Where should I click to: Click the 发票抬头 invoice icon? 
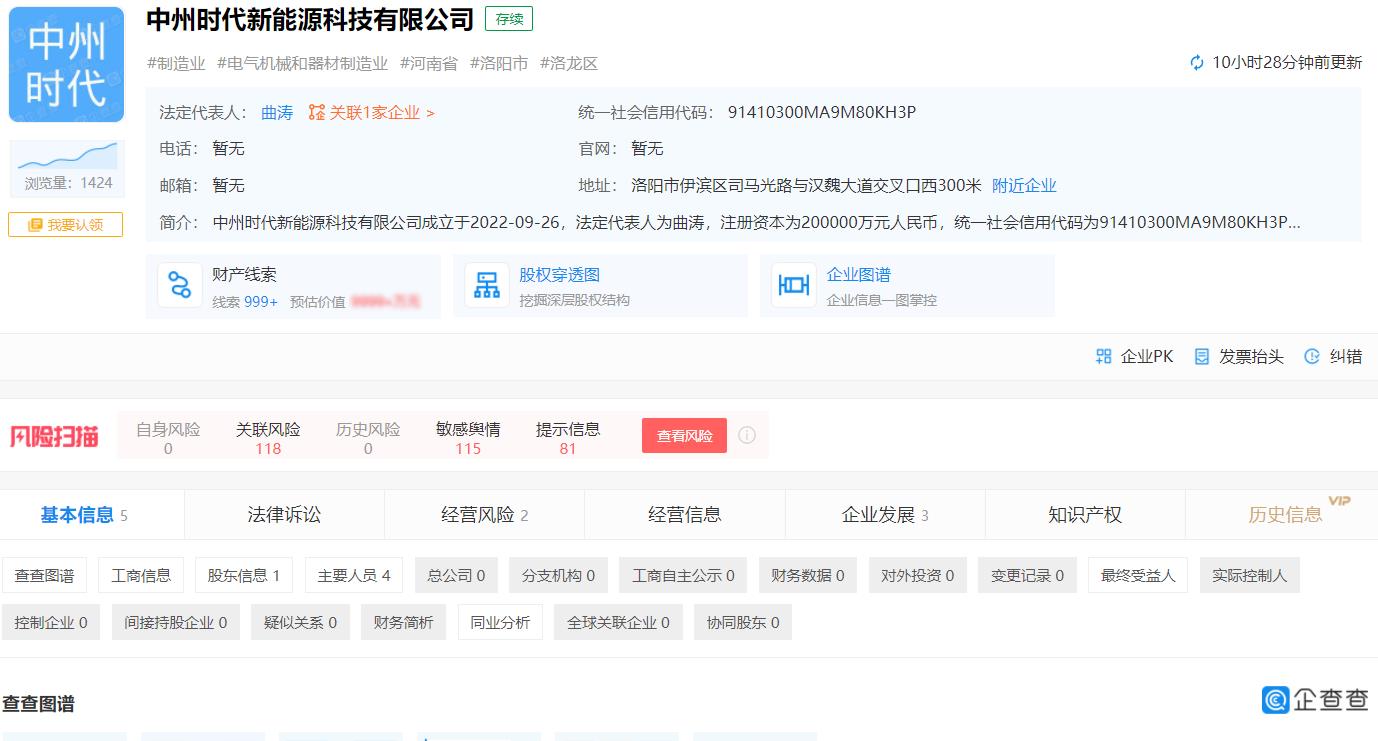[1201, 356]
